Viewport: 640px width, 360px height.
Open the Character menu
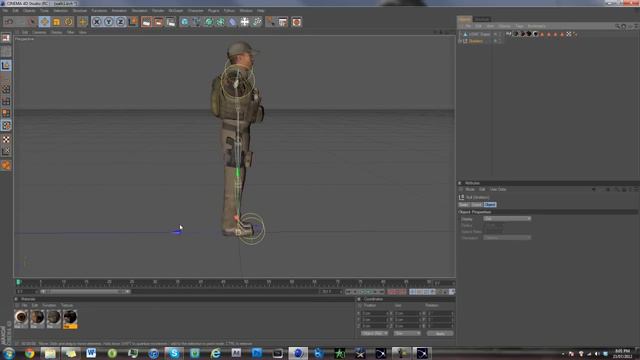point(196,11)
